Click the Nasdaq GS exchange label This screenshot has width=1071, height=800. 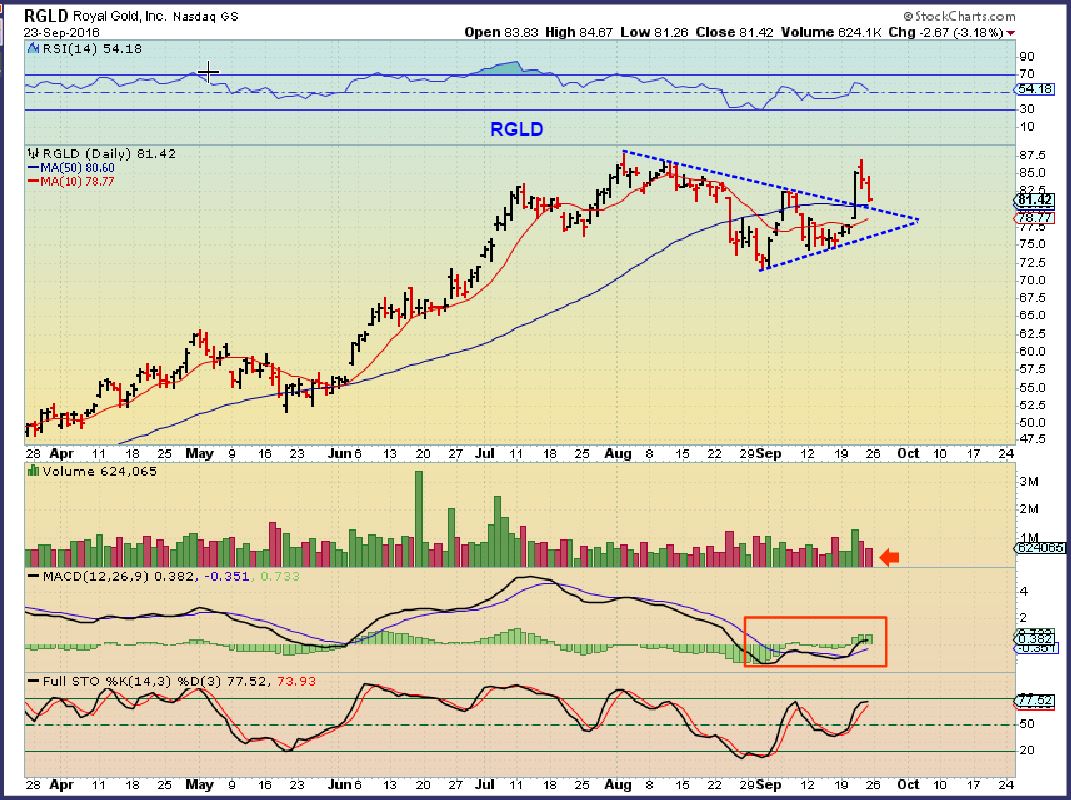[205, 16]
